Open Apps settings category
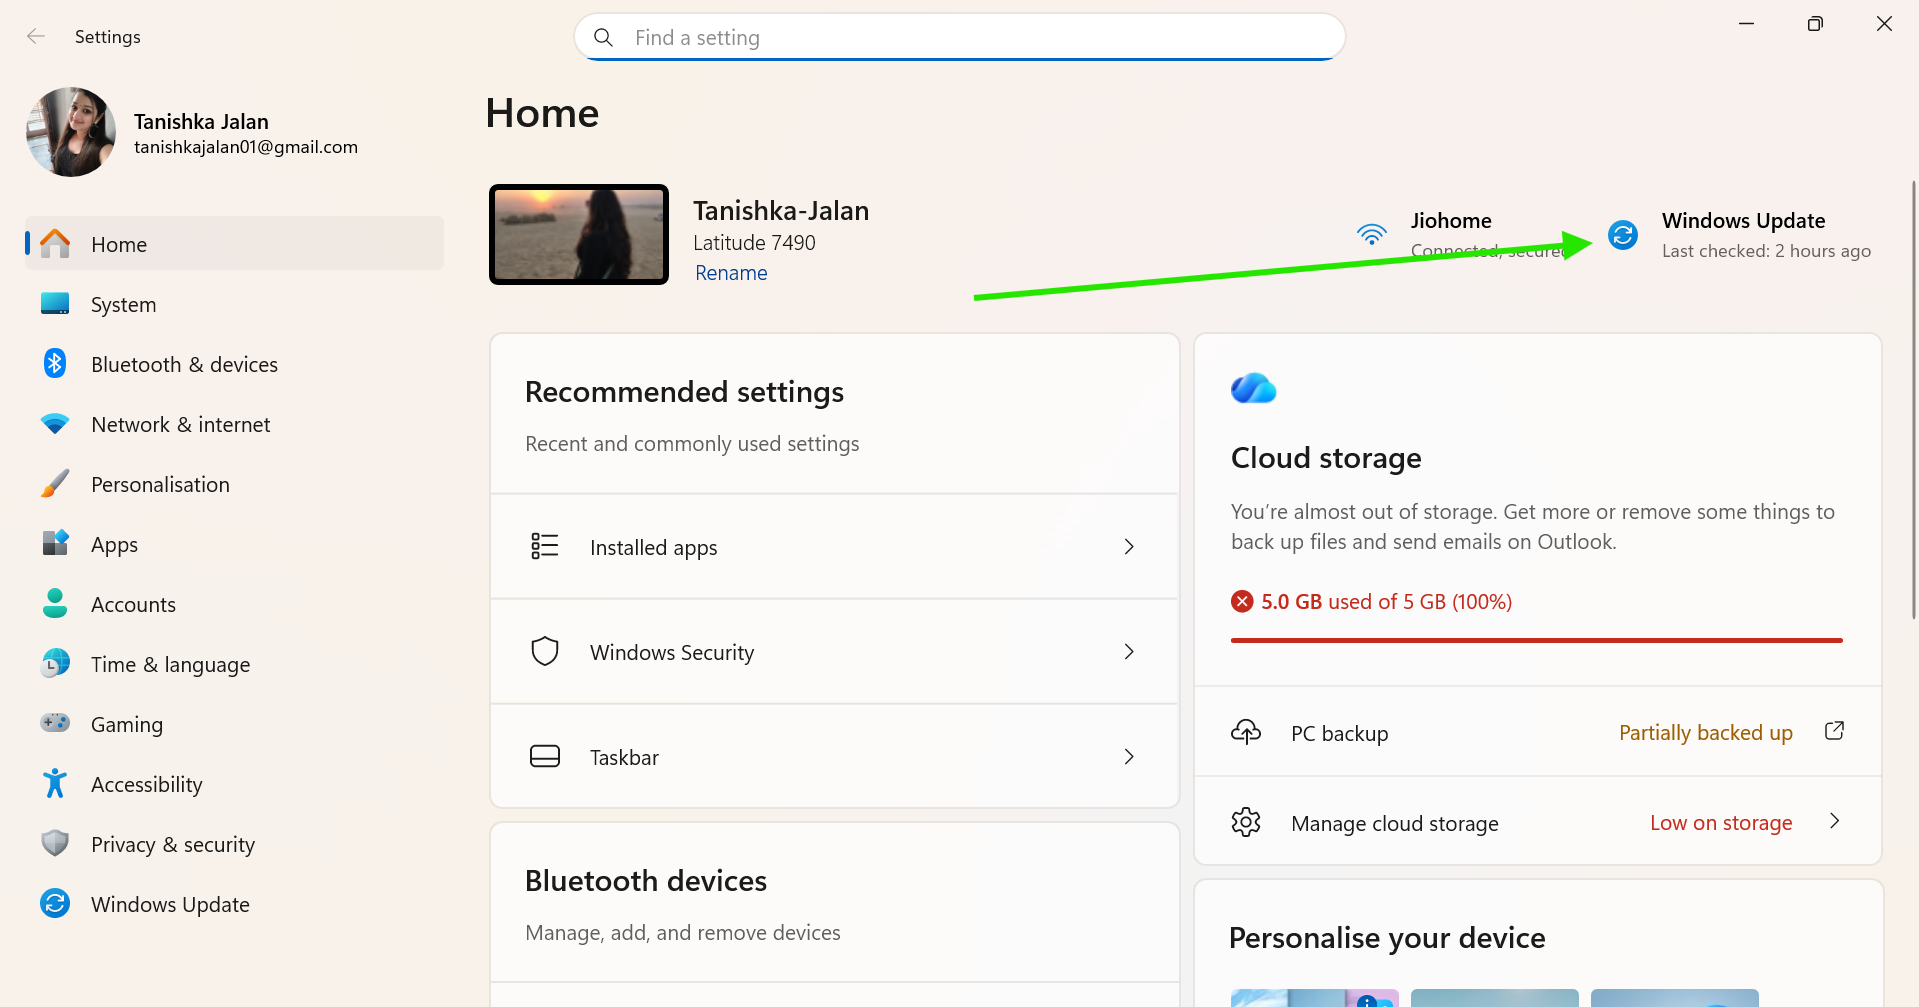Screen dimensions: 1919x1007 [x=235, y=544]
